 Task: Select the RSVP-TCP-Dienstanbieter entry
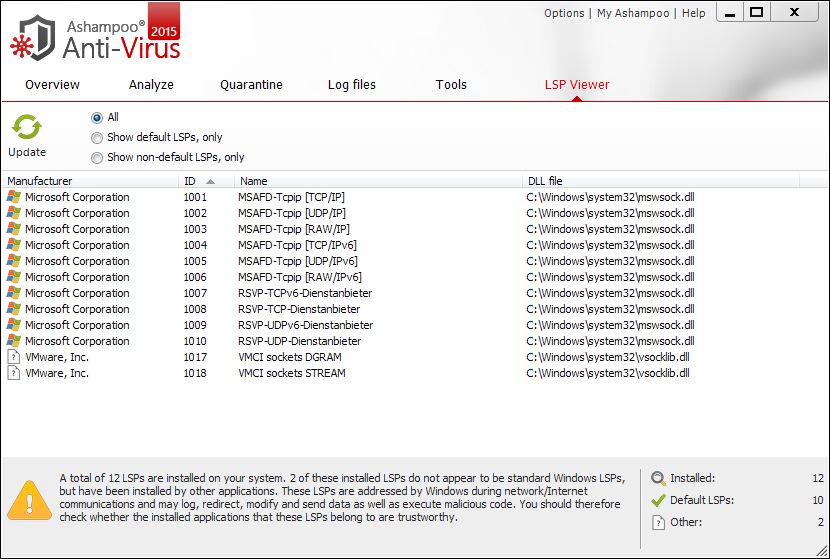click(299, 309)
